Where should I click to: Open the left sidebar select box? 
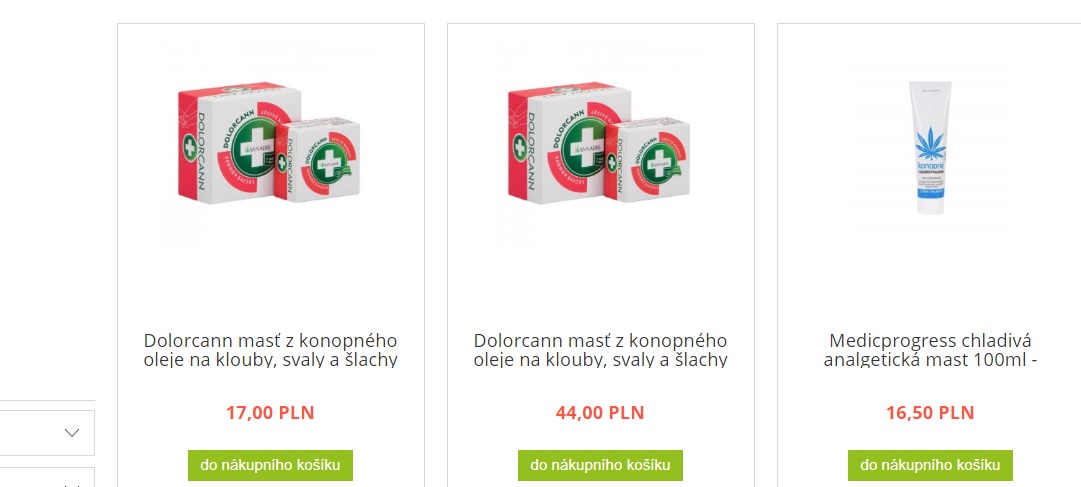47,433
